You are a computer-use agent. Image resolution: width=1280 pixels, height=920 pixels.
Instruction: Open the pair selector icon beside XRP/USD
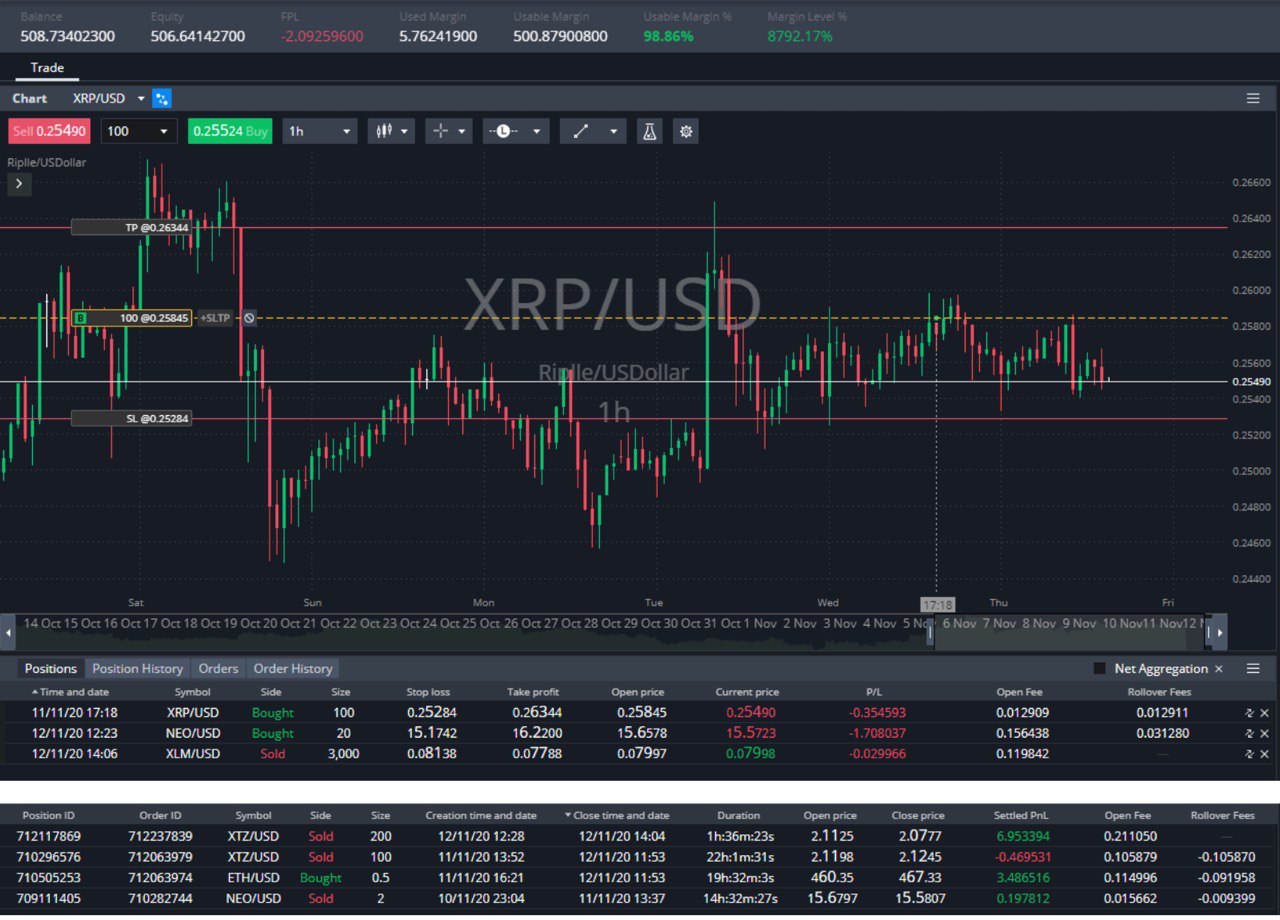162,98
